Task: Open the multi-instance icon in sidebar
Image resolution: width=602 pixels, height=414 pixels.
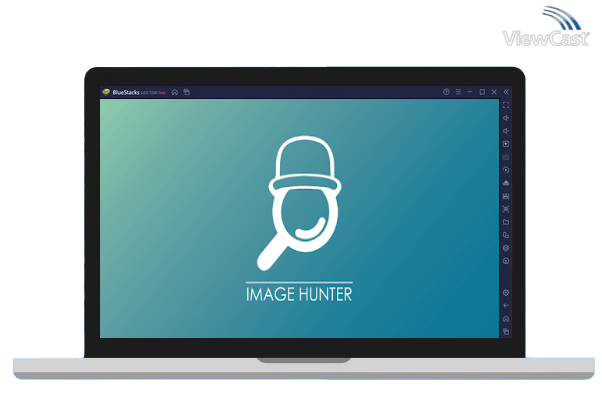Action: point(506,235)
